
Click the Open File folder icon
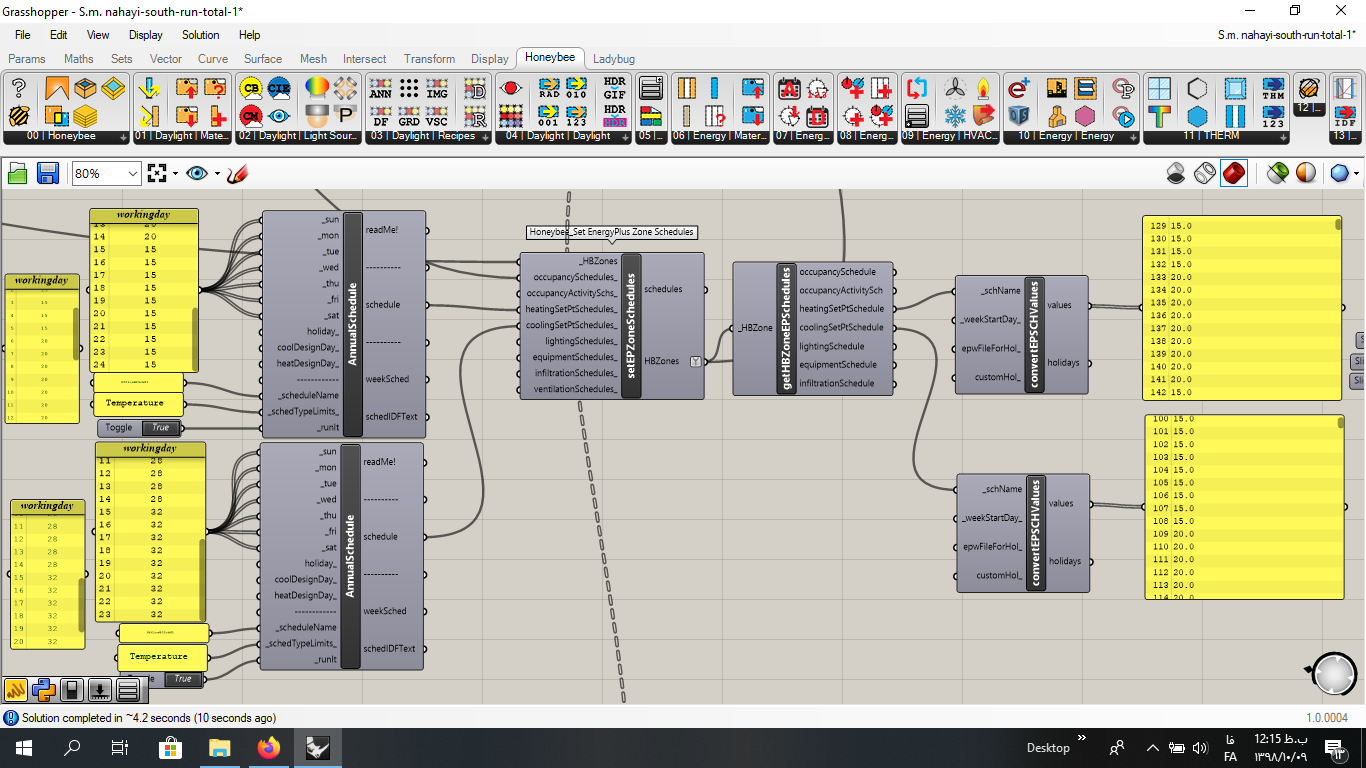[x=18, y=174]
